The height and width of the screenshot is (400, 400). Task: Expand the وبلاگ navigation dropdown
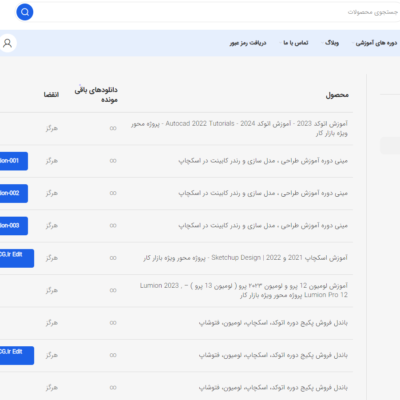click(330, 43)
